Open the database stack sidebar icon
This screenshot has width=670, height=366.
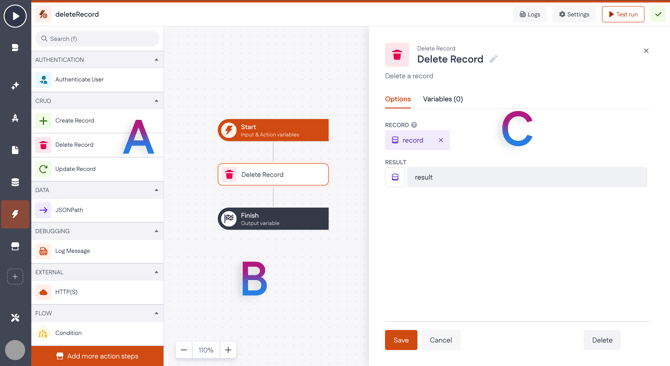pyautogui.click(x=15, y=182)
